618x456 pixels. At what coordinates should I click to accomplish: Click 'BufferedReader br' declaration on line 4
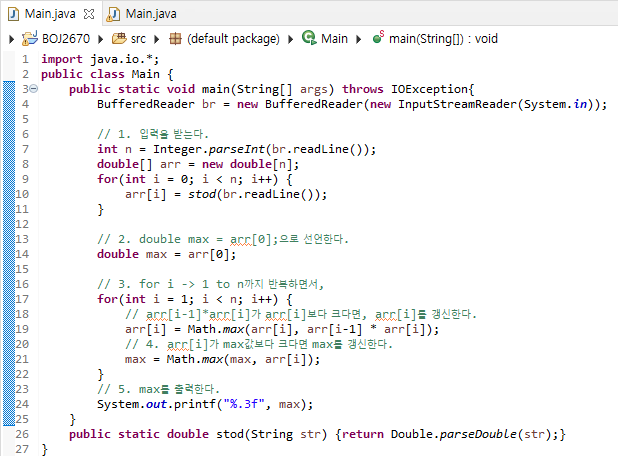pos(156,104)
